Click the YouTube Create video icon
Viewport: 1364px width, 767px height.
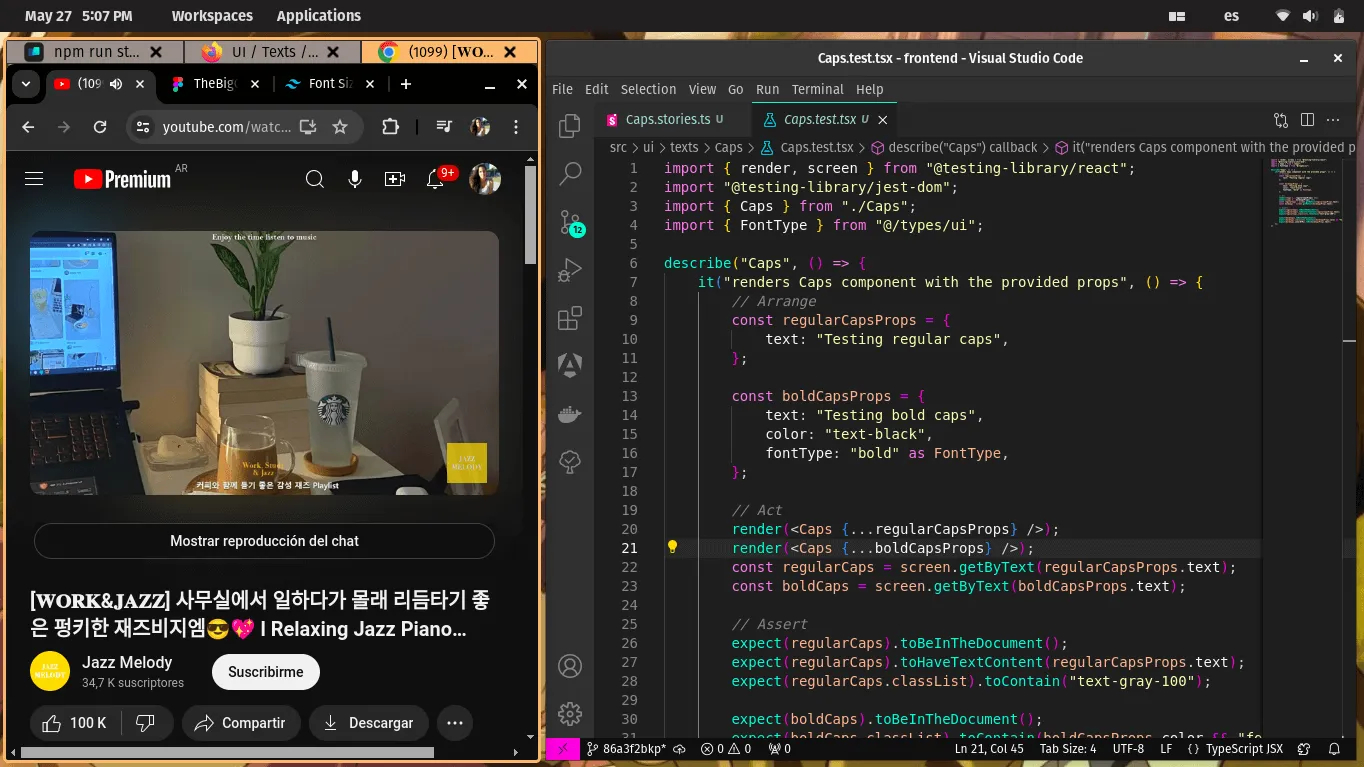coord(395,179)
